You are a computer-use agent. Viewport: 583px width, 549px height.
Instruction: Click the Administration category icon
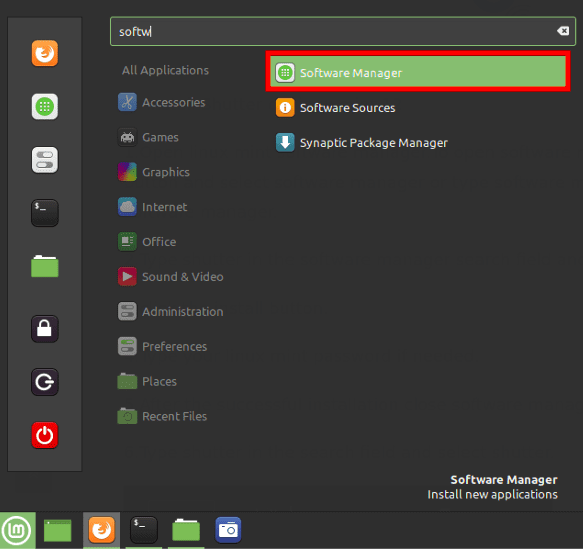point(127,311)
